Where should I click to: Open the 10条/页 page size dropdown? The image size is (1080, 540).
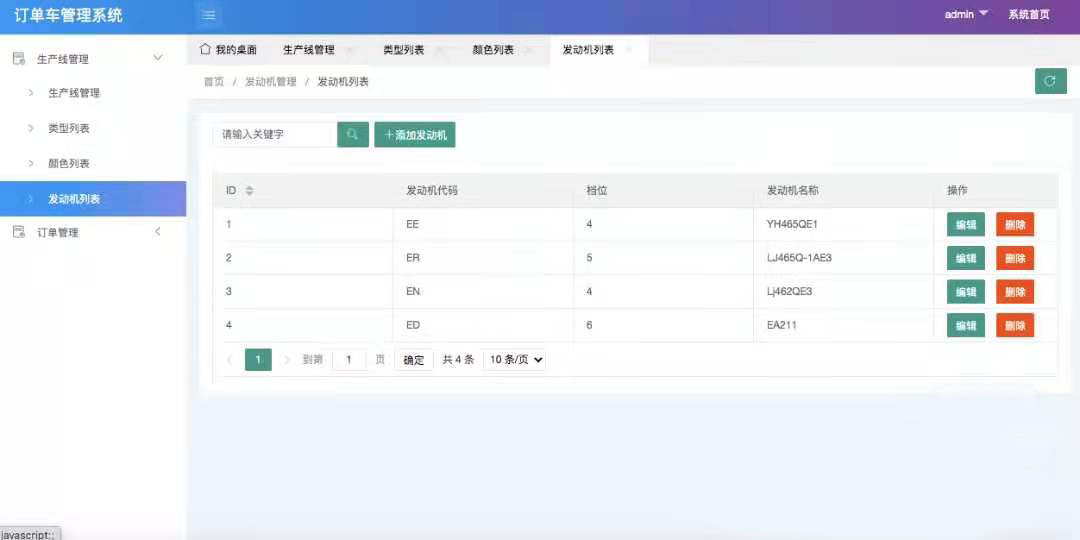click(515, 360)
